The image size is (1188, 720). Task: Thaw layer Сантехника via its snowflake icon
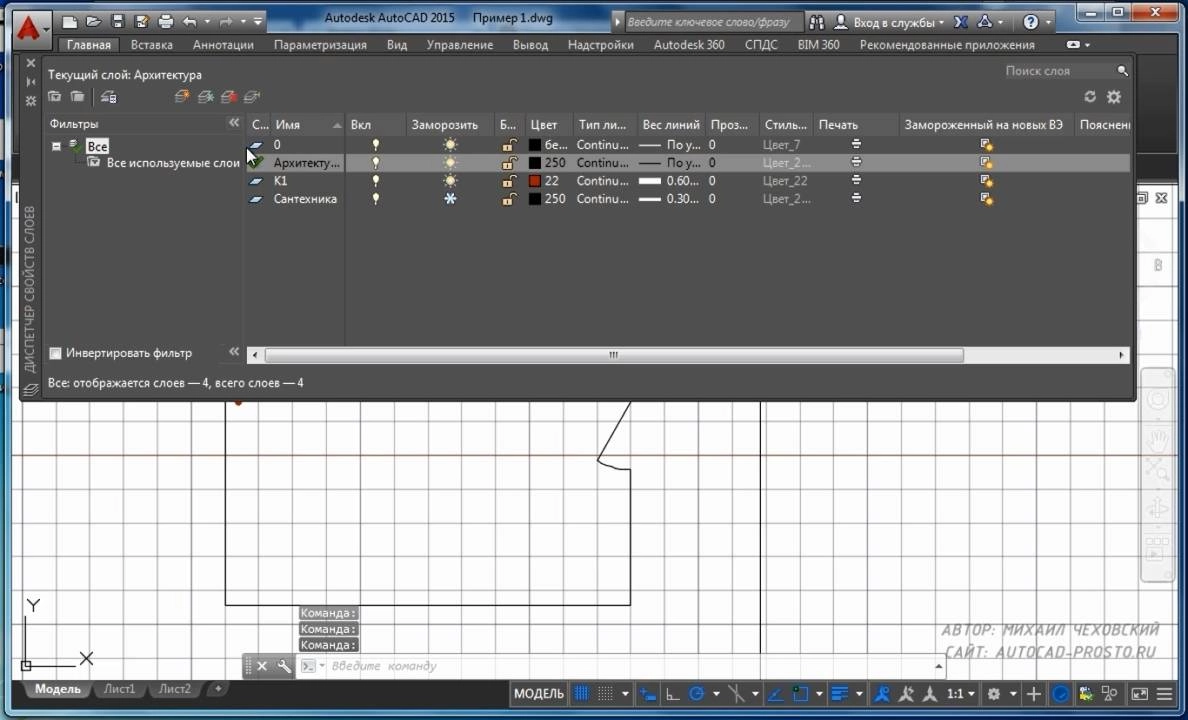(x=450, y=199)
